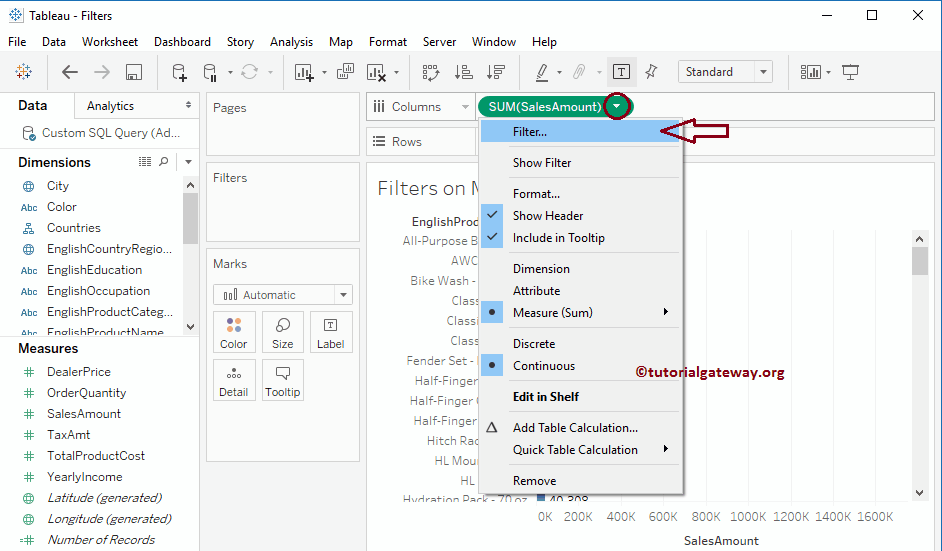Click the Duplicate sheet icon
The width and height of the screenshot is (942, 551).
pyautogui.click(x=345, y=72)
